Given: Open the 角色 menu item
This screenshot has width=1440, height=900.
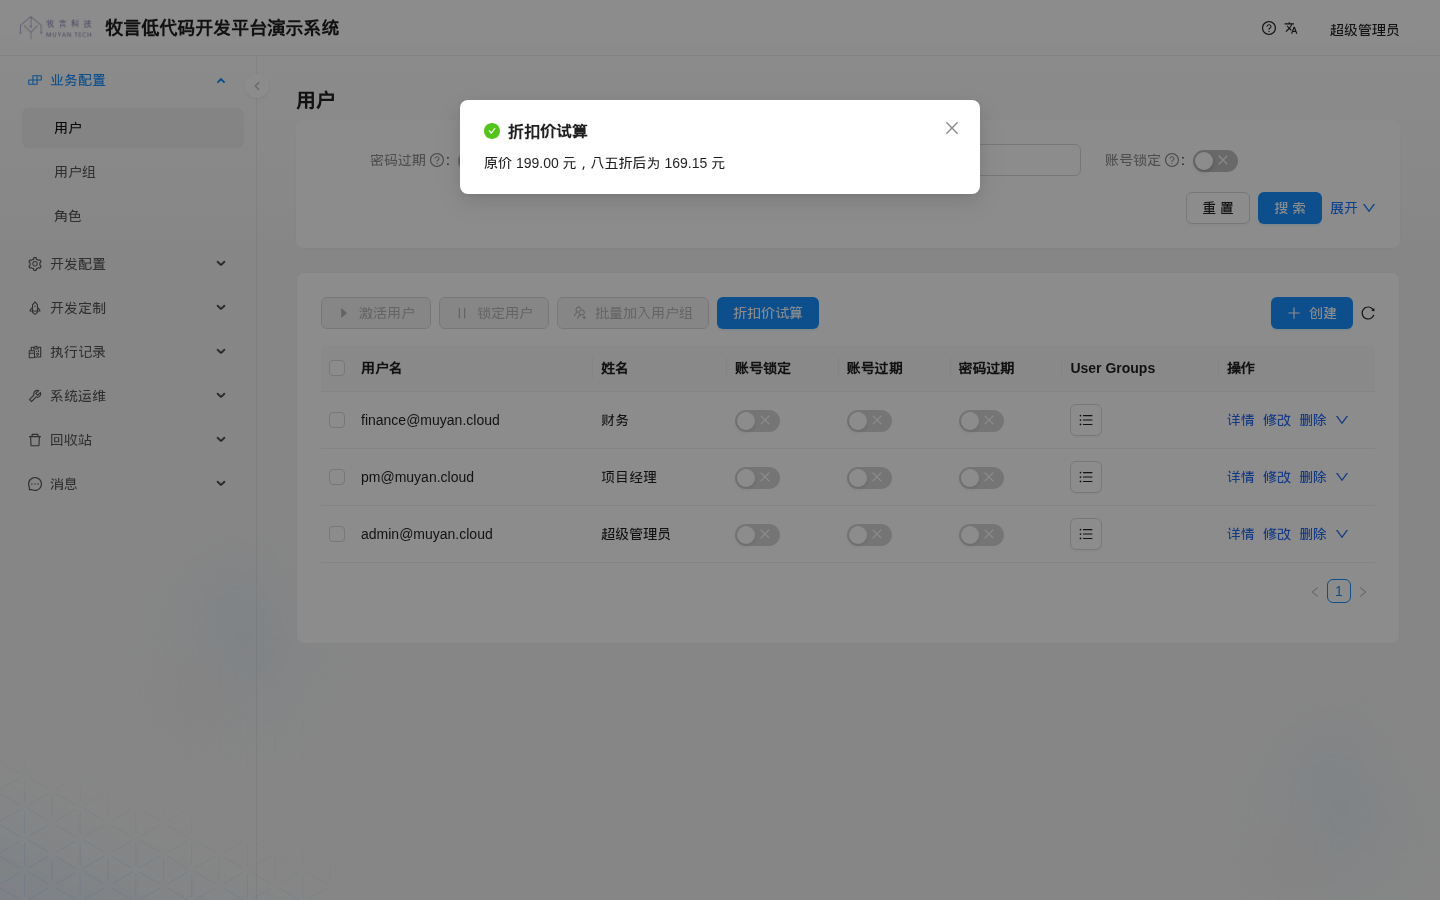Looking at the screenshot, I should pos(133,216).
